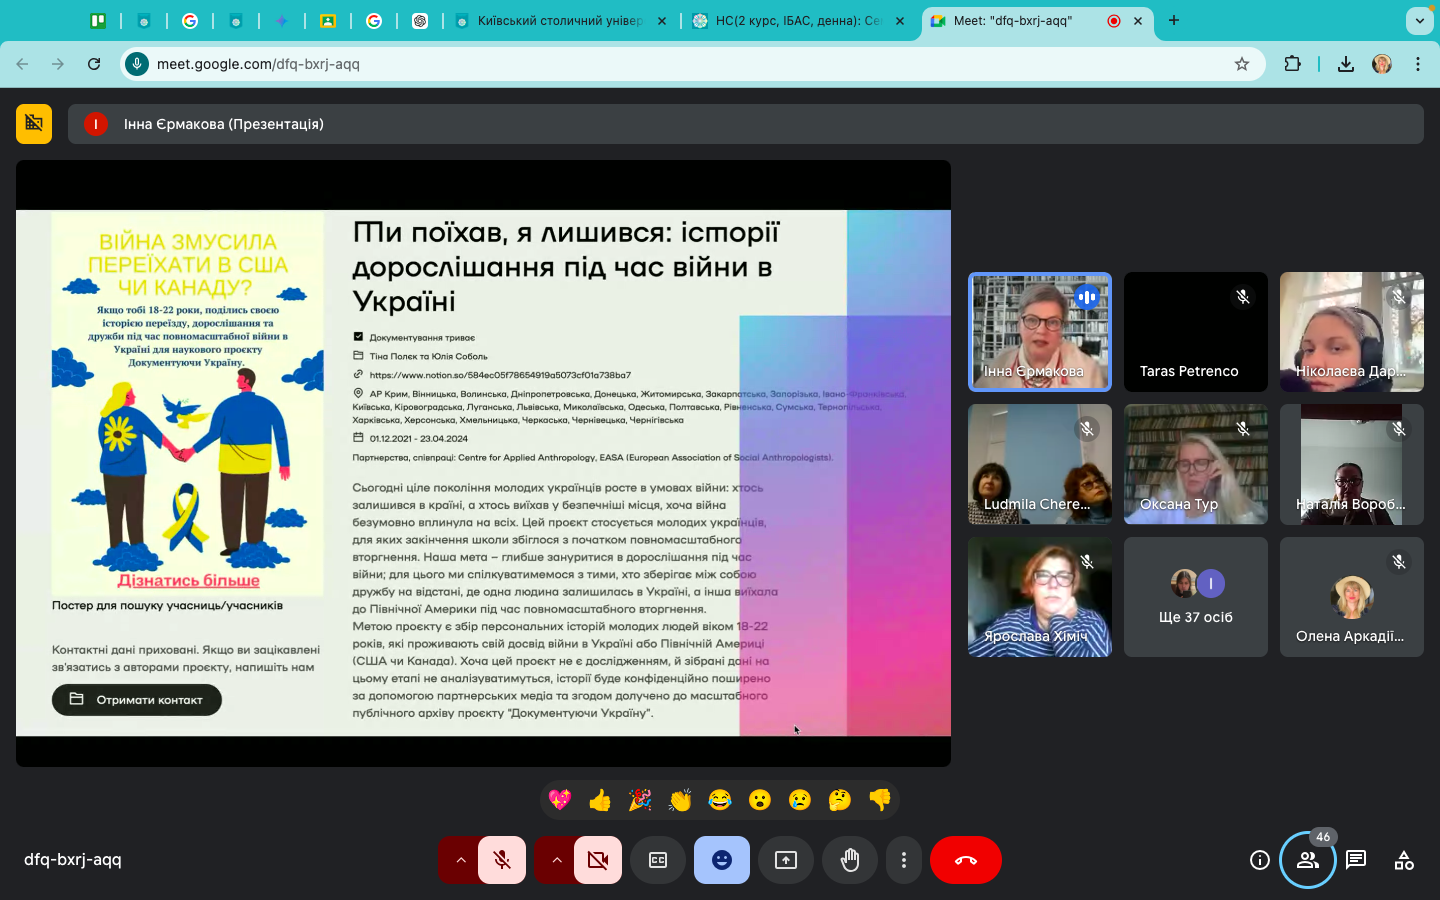Unmute the microphone toggle
This screenshot has width=1440, height=900.
(502, 860)
